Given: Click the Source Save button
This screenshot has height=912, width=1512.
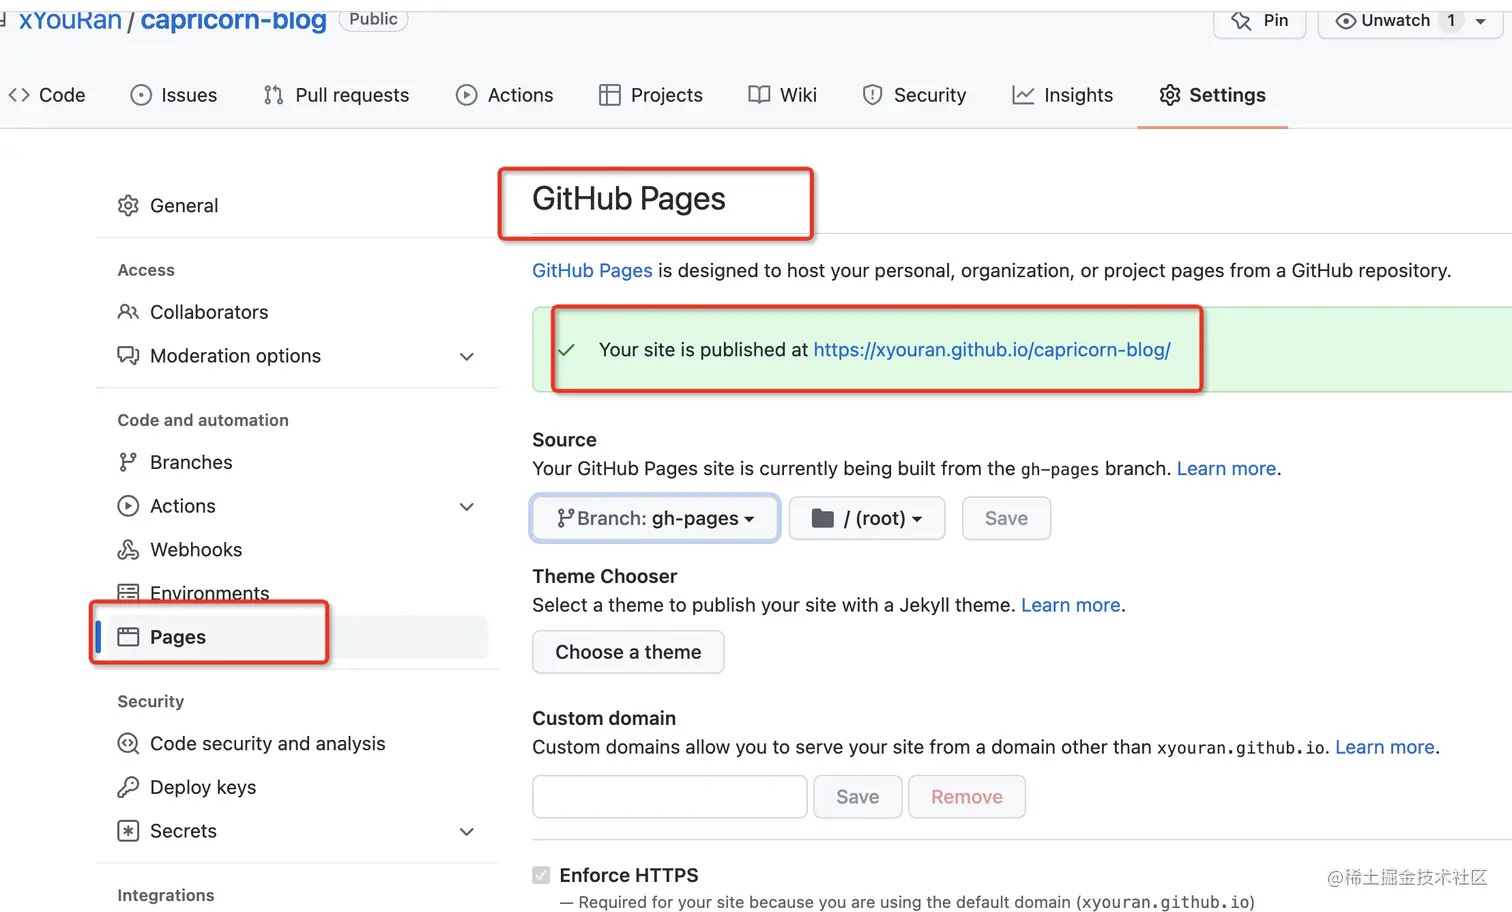Looking at the screenshot, I should click(1006, 518).
